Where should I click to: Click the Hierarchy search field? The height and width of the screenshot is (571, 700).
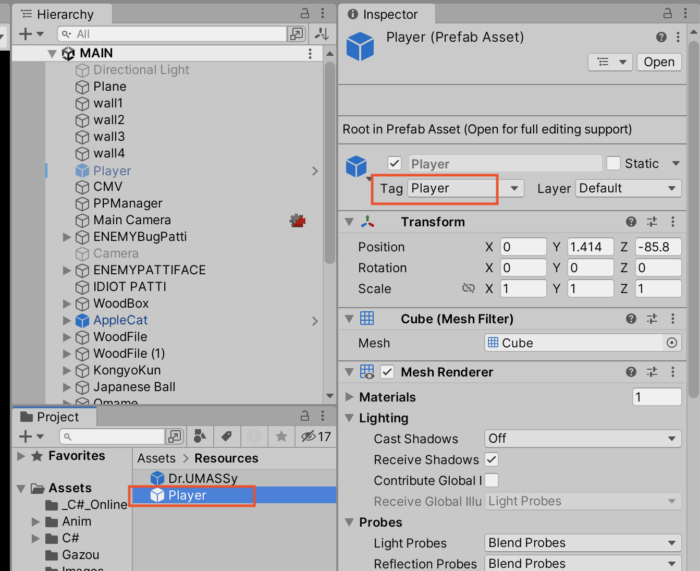(x=172, y=34)
